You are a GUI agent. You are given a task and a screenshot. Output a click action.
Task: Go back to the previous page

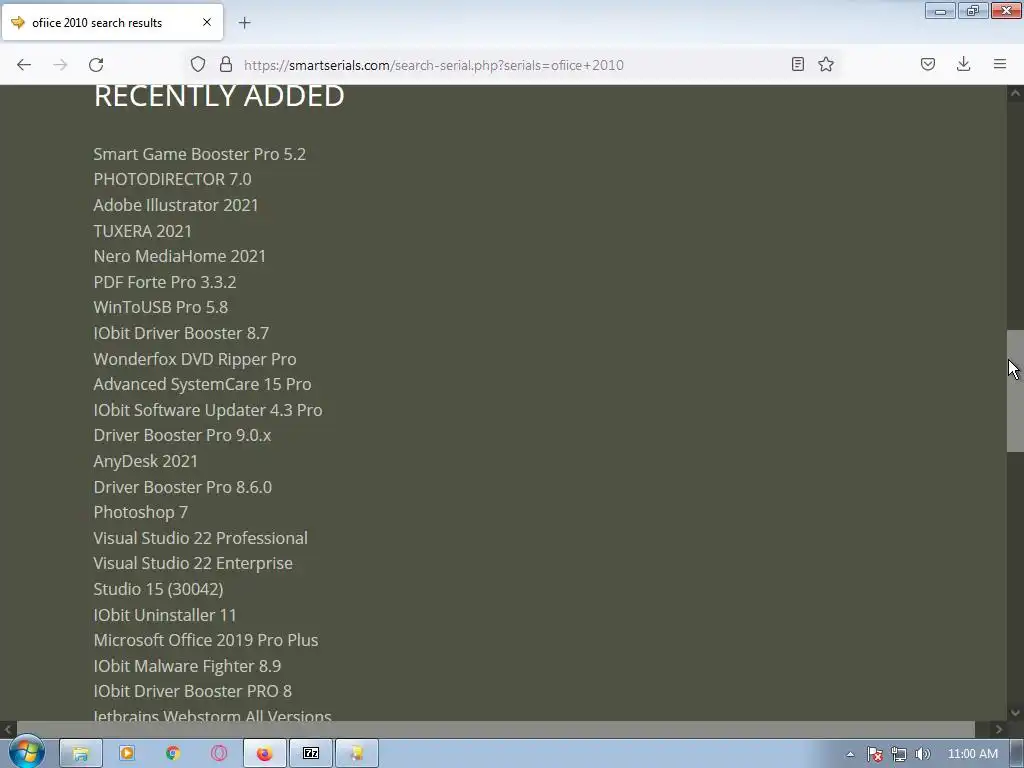[x=24, y=65]
